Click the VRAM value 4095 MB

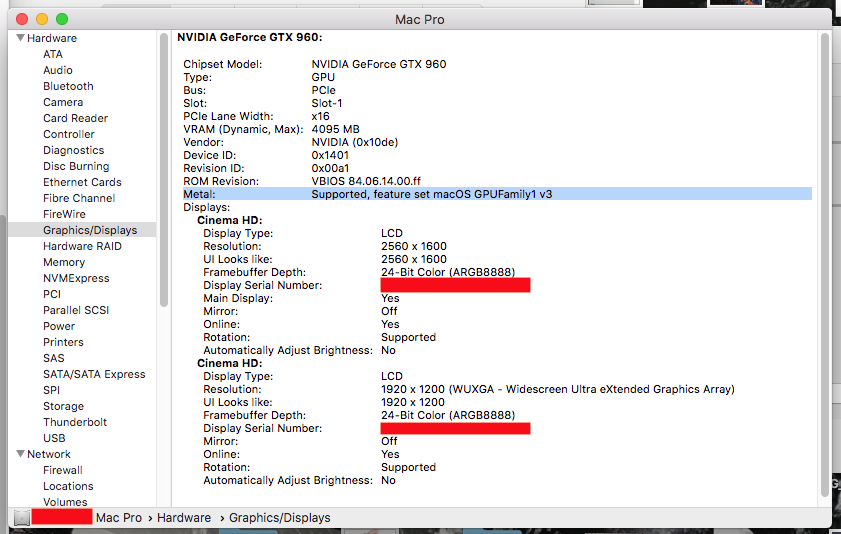click(335, 129)
